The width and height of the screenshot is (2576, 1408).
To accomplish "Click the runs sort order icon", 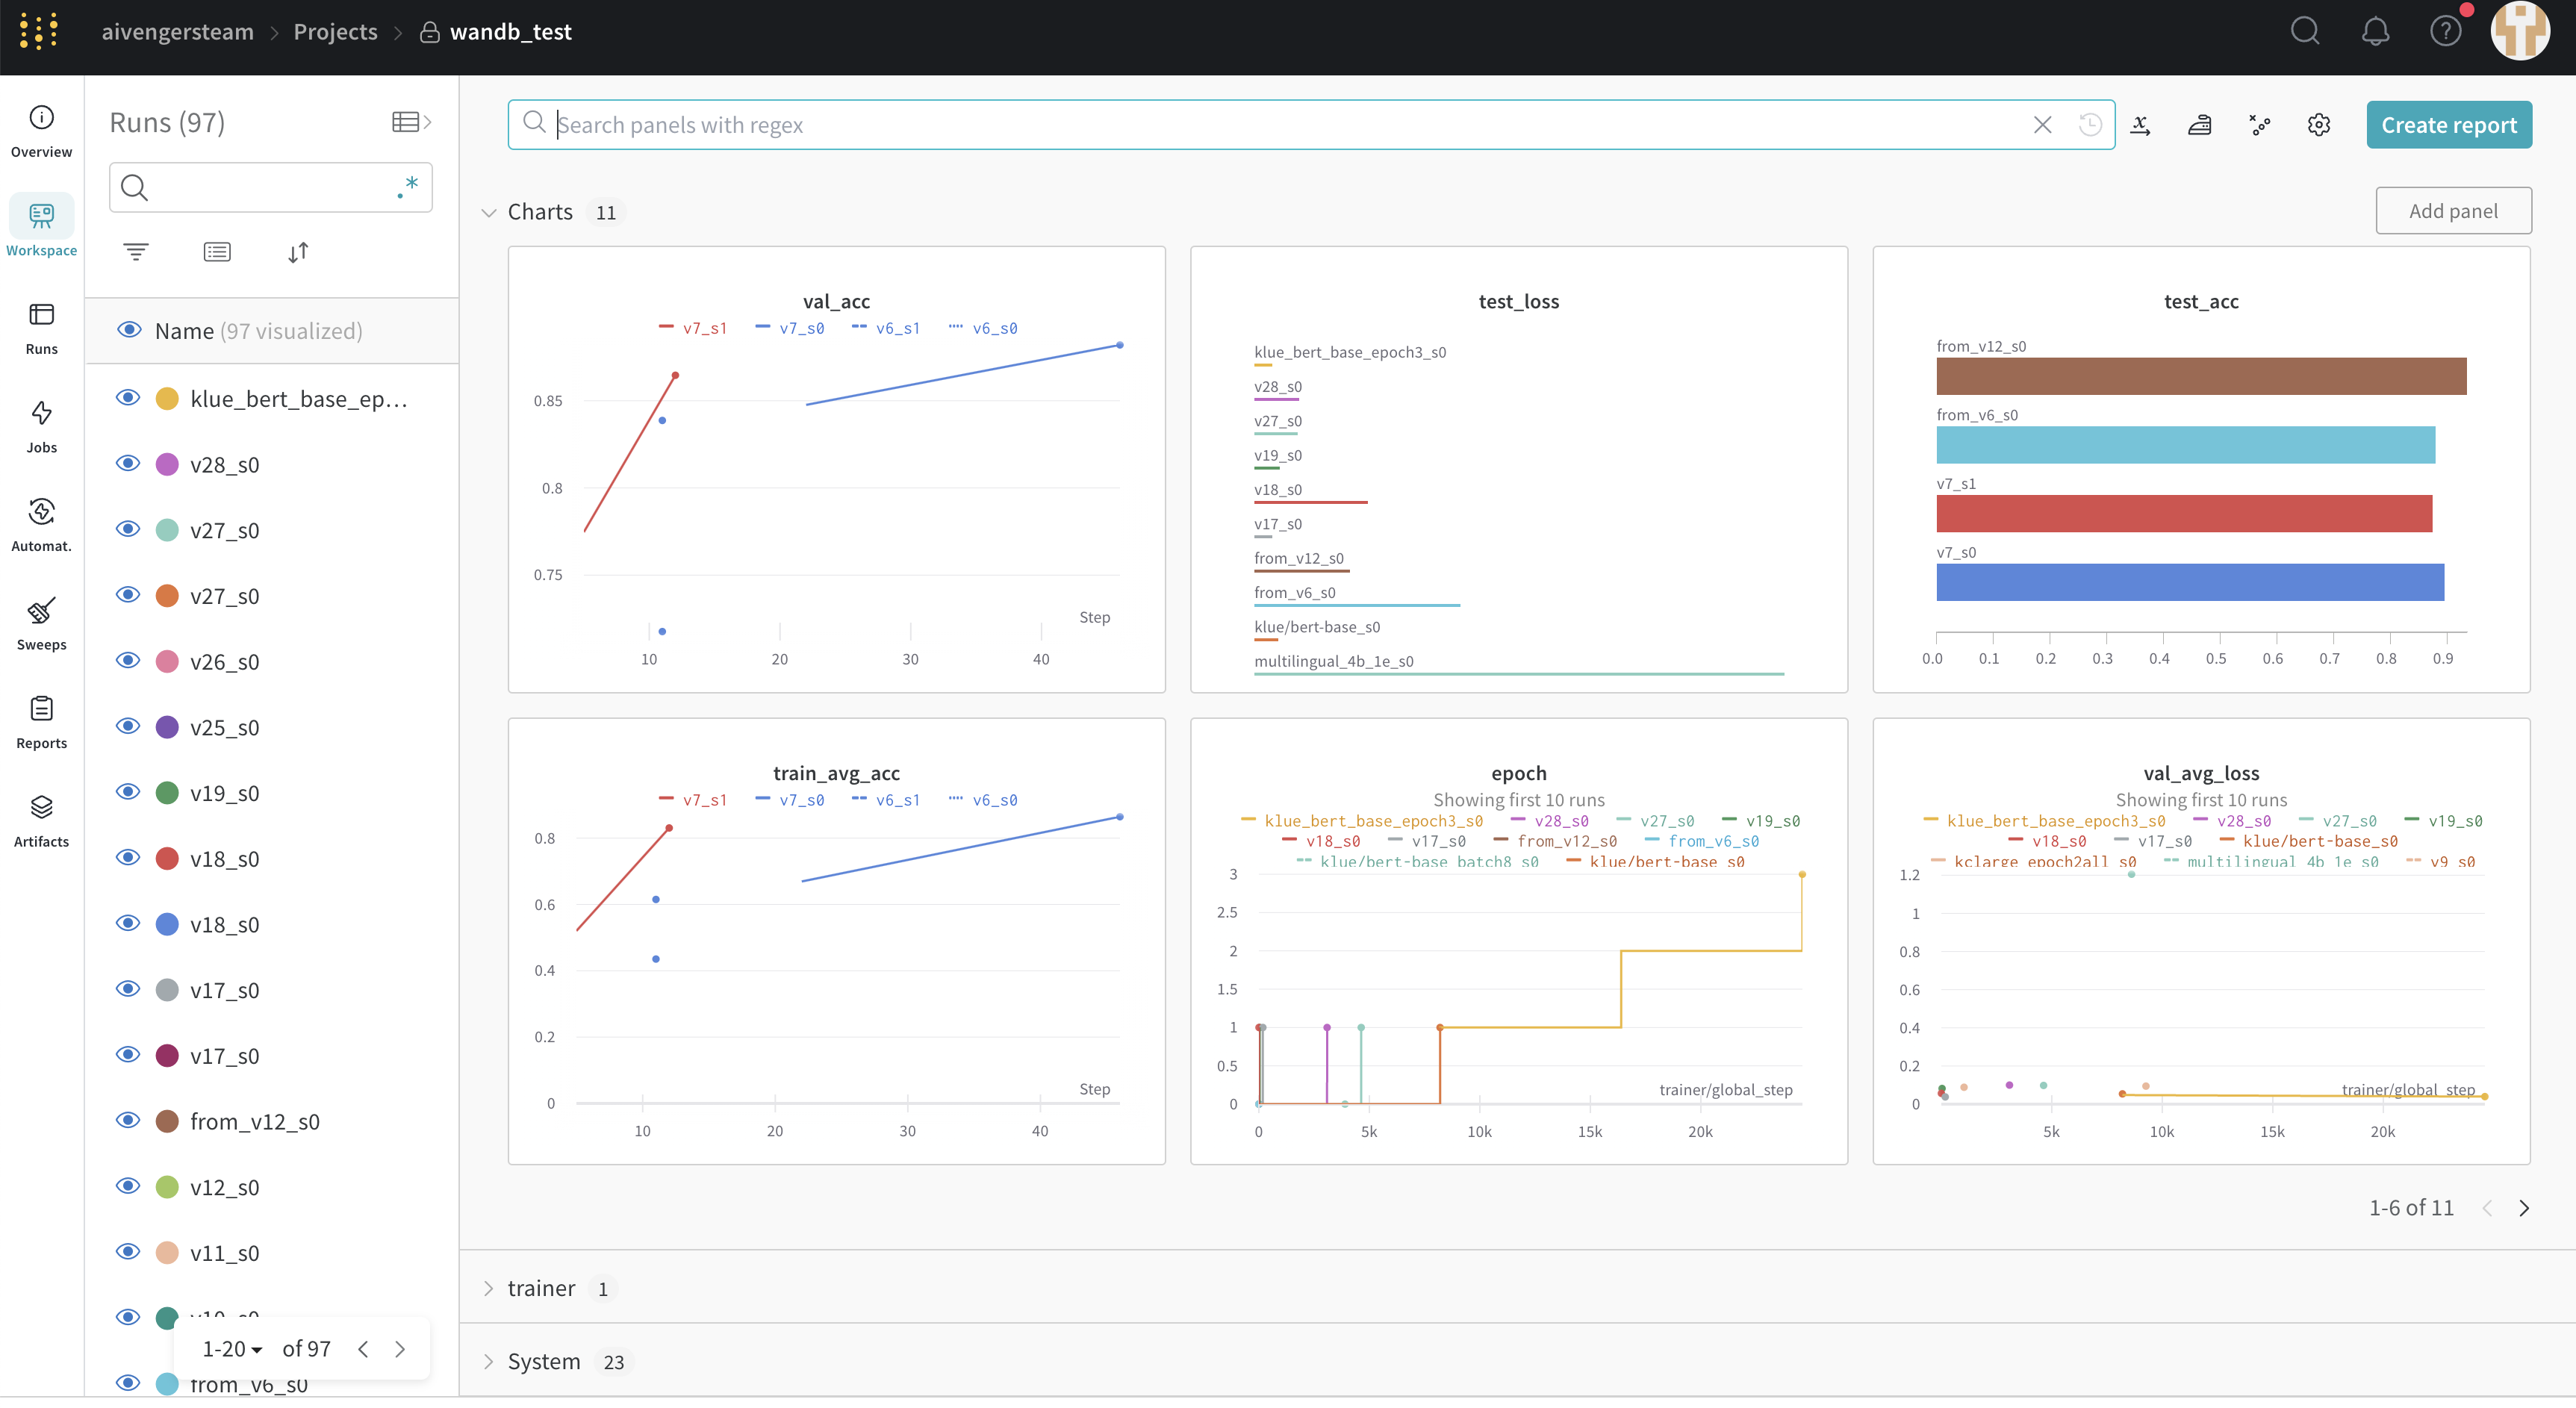I will [x=298, y=252].
